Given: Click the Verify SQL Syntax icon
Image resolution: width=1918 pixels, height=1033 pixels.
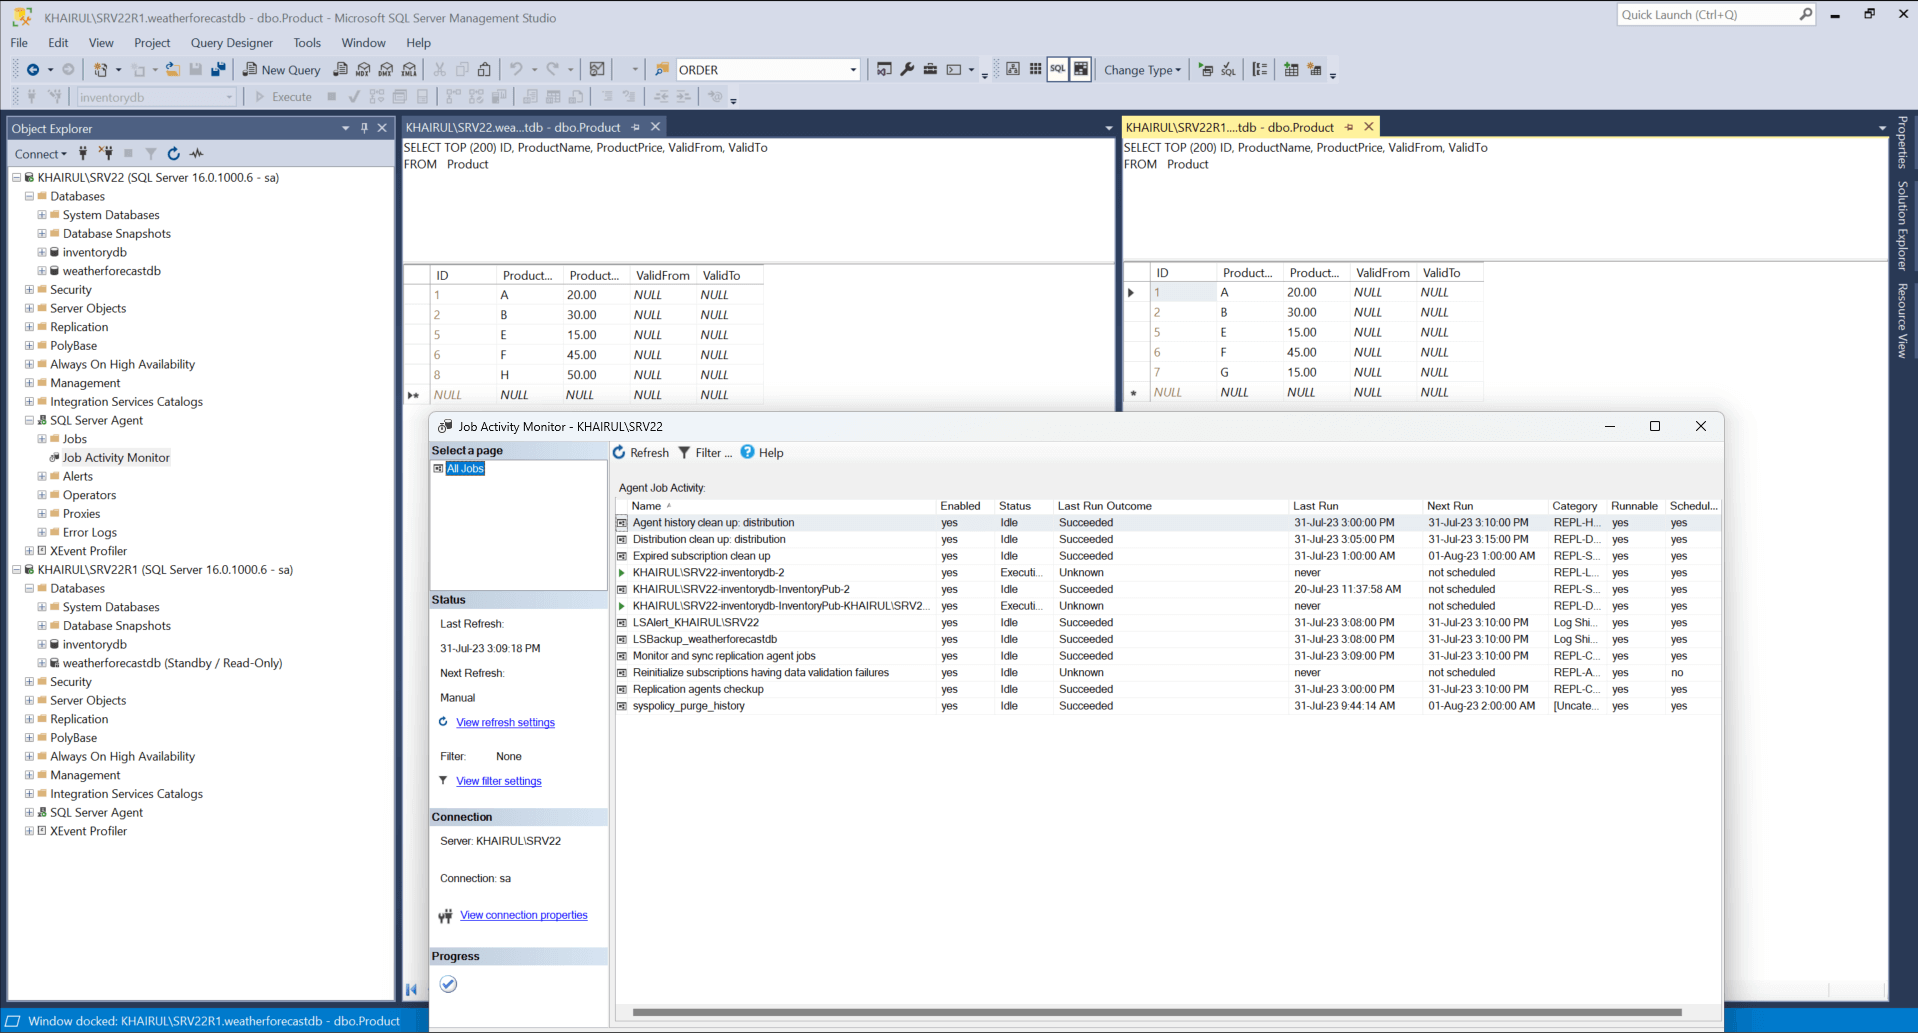Looking at the screenshot, I should pos(1228,70).
